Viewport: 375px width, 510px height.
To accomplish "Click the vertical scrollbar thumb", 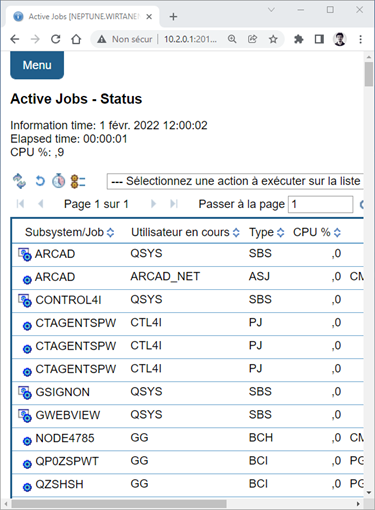I will (x=369, y=74).
